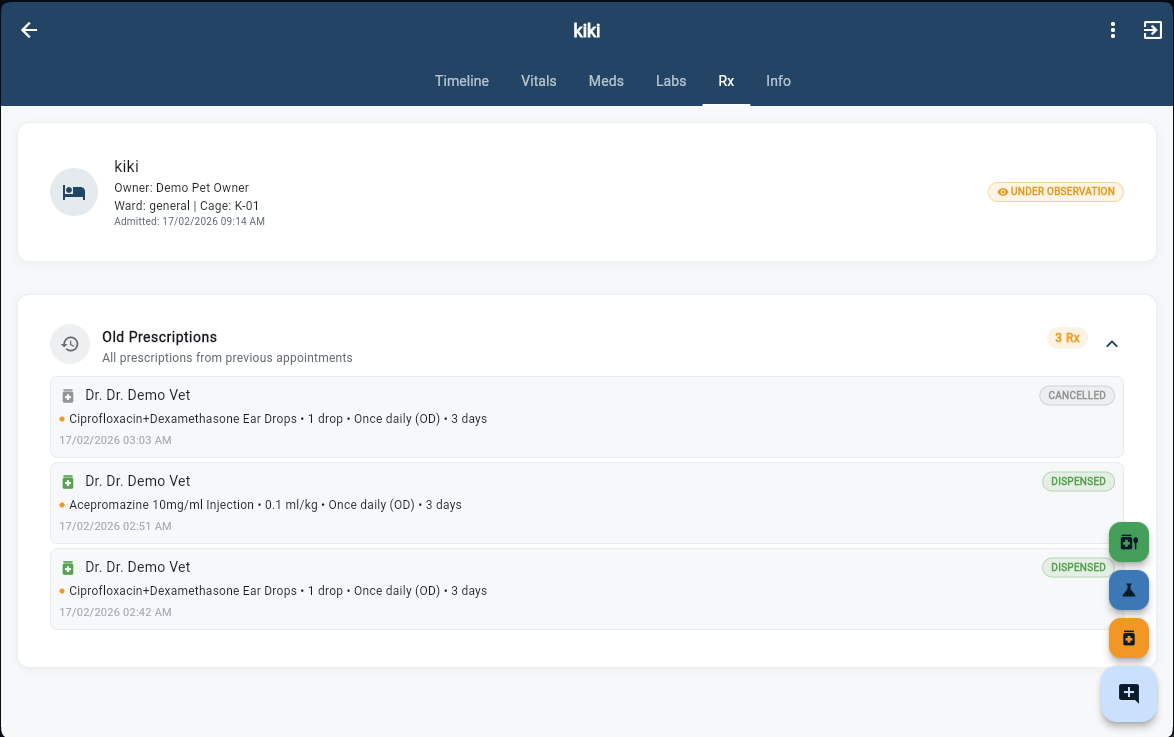Image resolution: width=1174 pixels, height=737 pixels.
Task: Open the Meds tab
Action: (606, 81)
